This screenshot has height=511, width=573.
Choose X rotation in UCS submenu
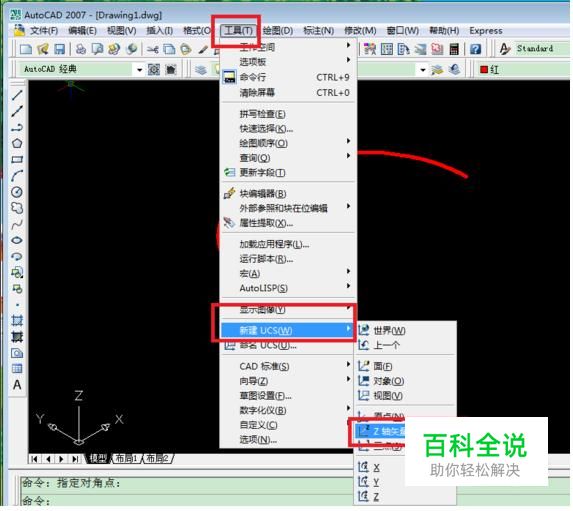(381, 467)
